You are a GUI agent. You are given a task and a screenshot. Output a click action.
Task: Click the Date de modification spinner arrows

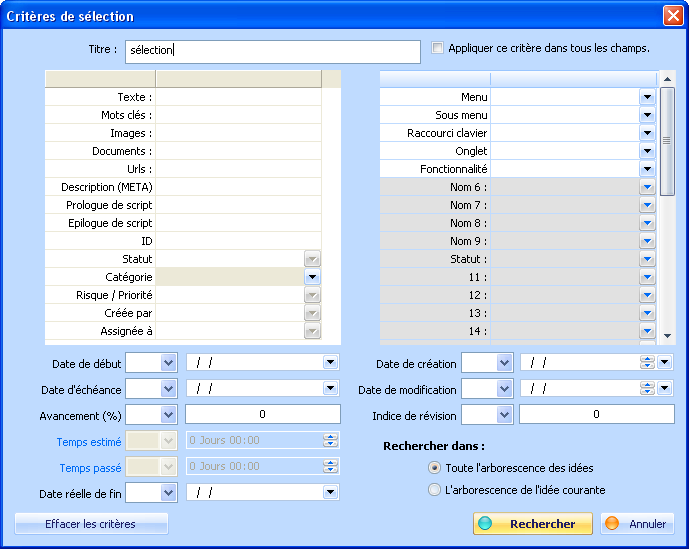click(647, 389)
